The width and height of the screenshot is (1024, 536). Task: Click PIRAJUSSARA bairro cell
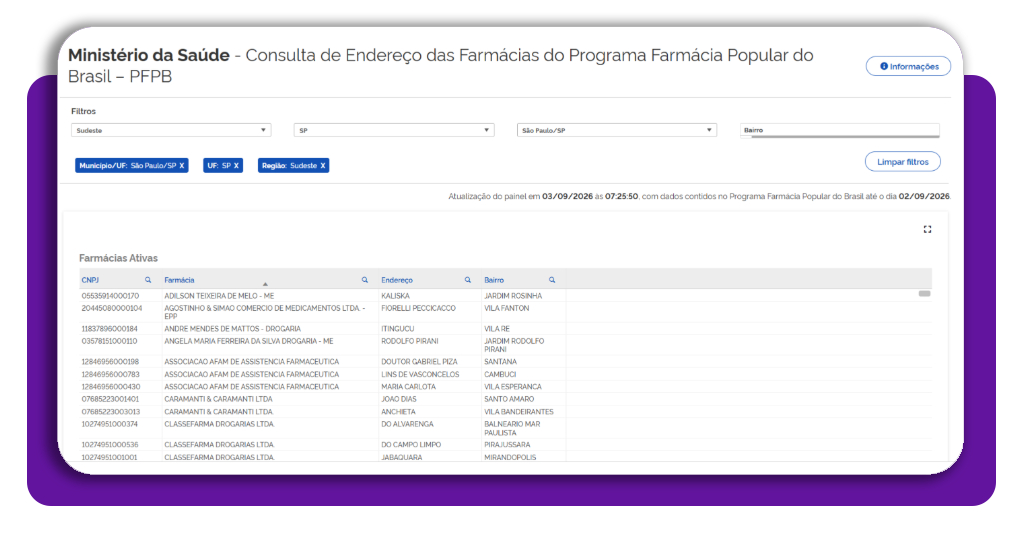[507, 445]
